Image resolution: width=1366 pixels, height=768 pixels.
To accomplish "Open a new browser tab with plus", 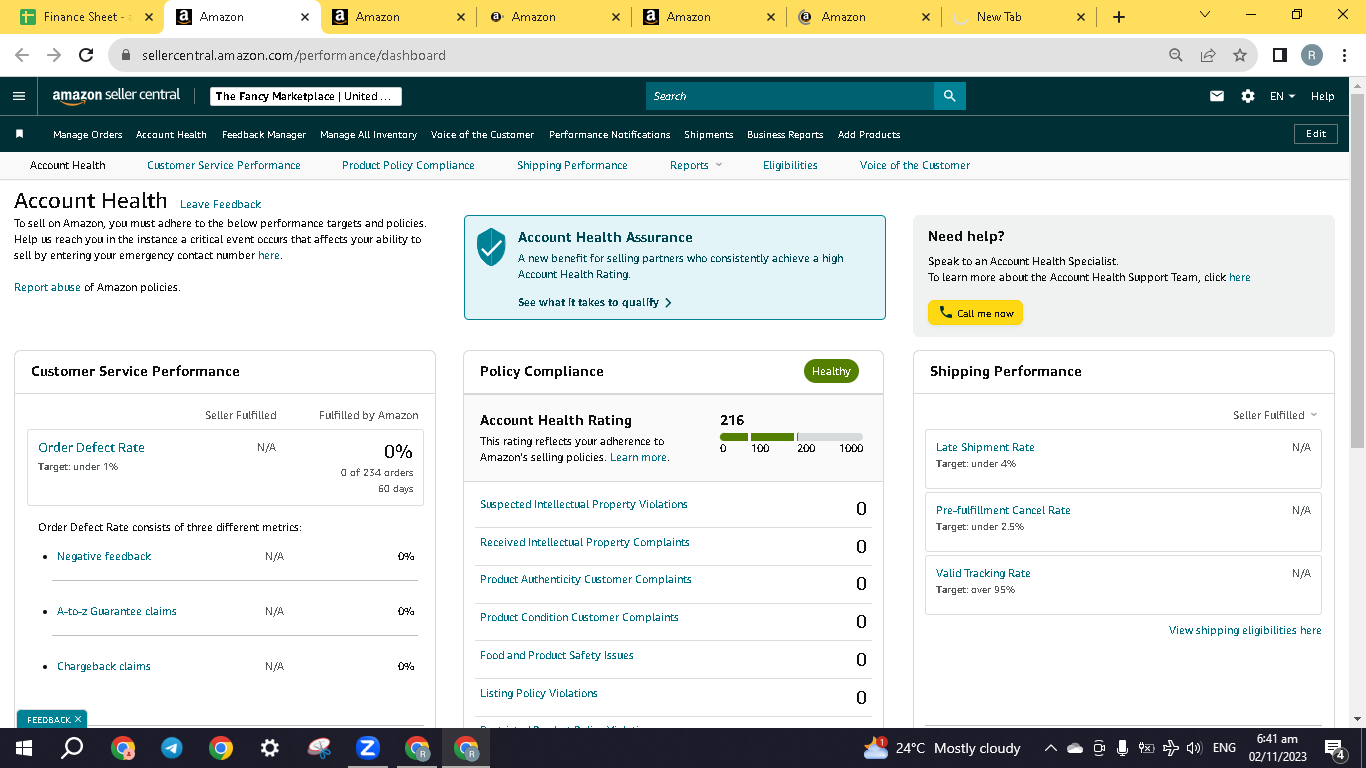I will point(1119,17).
